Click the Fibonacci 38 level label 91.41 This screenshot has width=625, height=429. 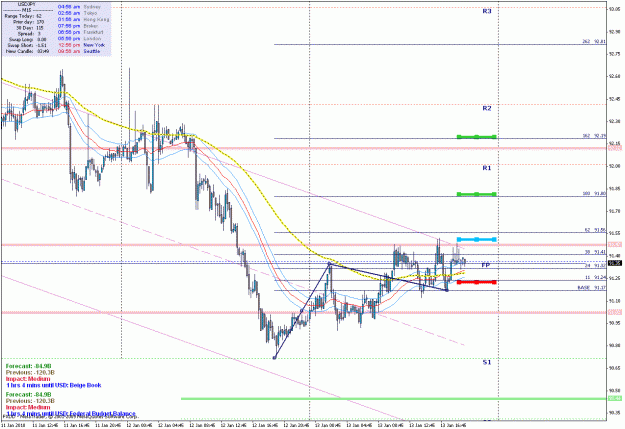595,252
